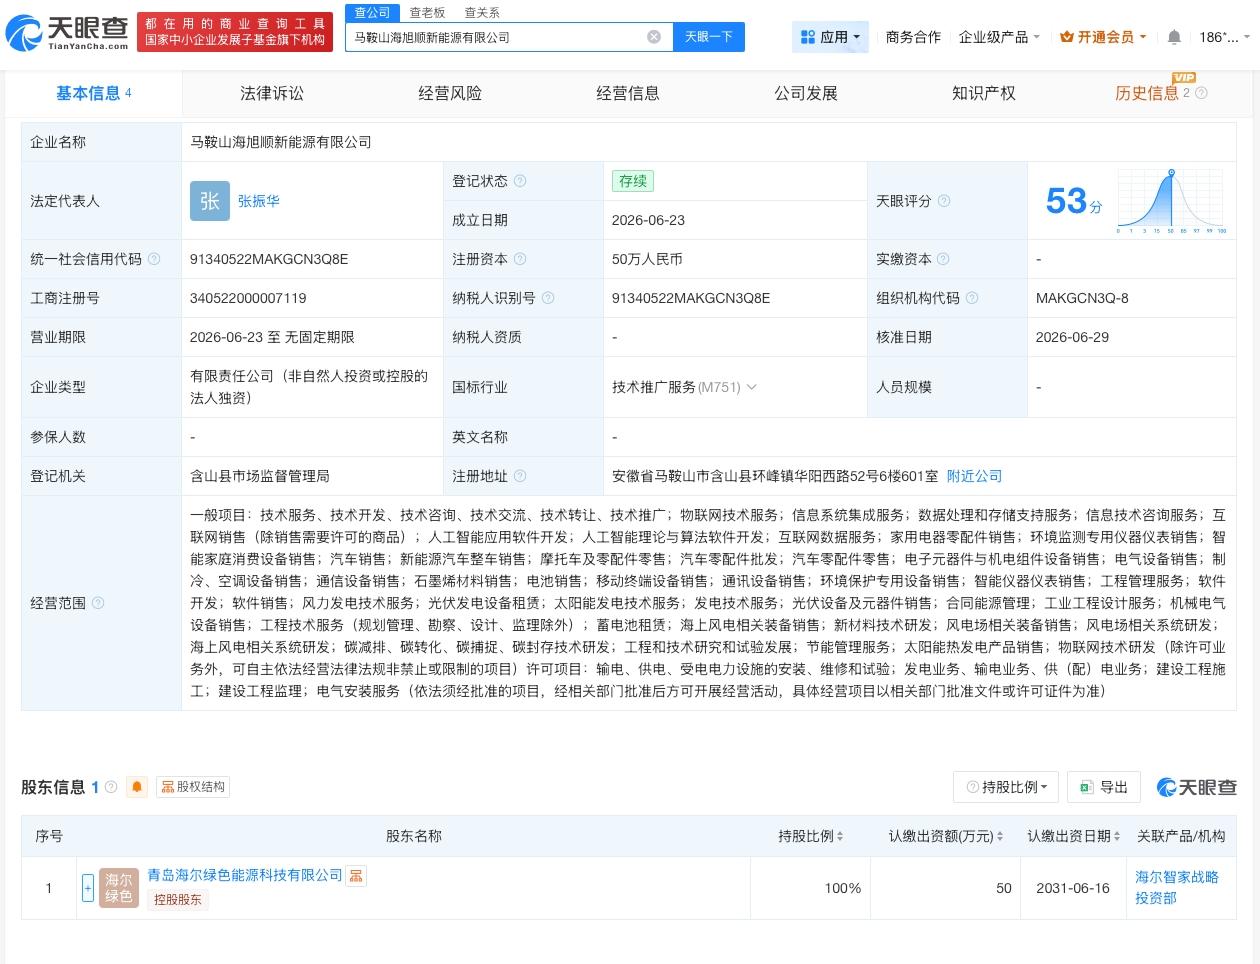Open 海尔智家战略投资部 link
The height and width of the screenshot is (964, 1260).
[x=1177, y=888]
